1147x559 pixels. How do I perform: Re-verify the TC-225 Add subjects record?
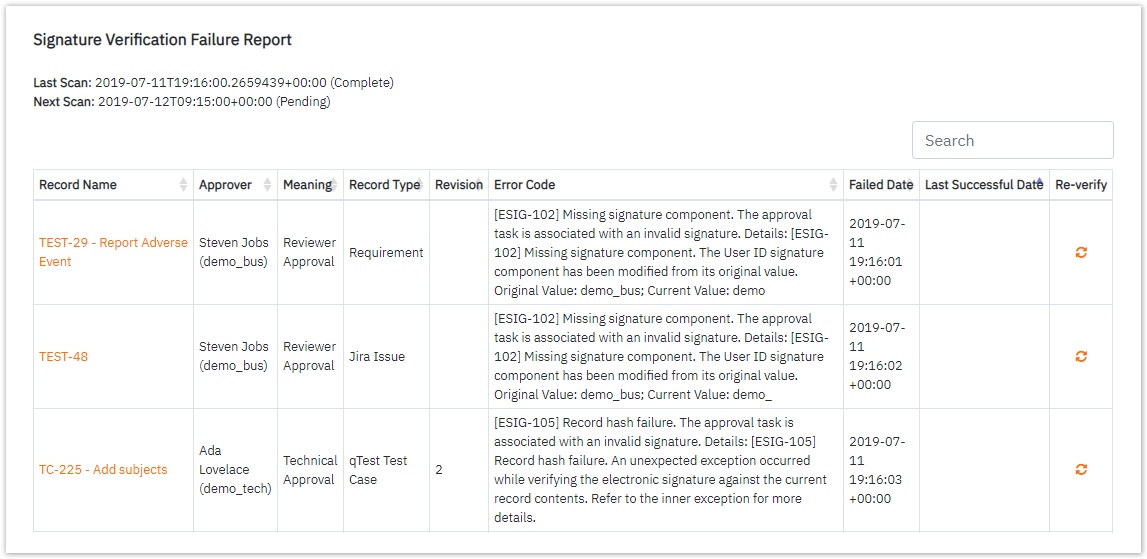click(x=1081, y=469)
